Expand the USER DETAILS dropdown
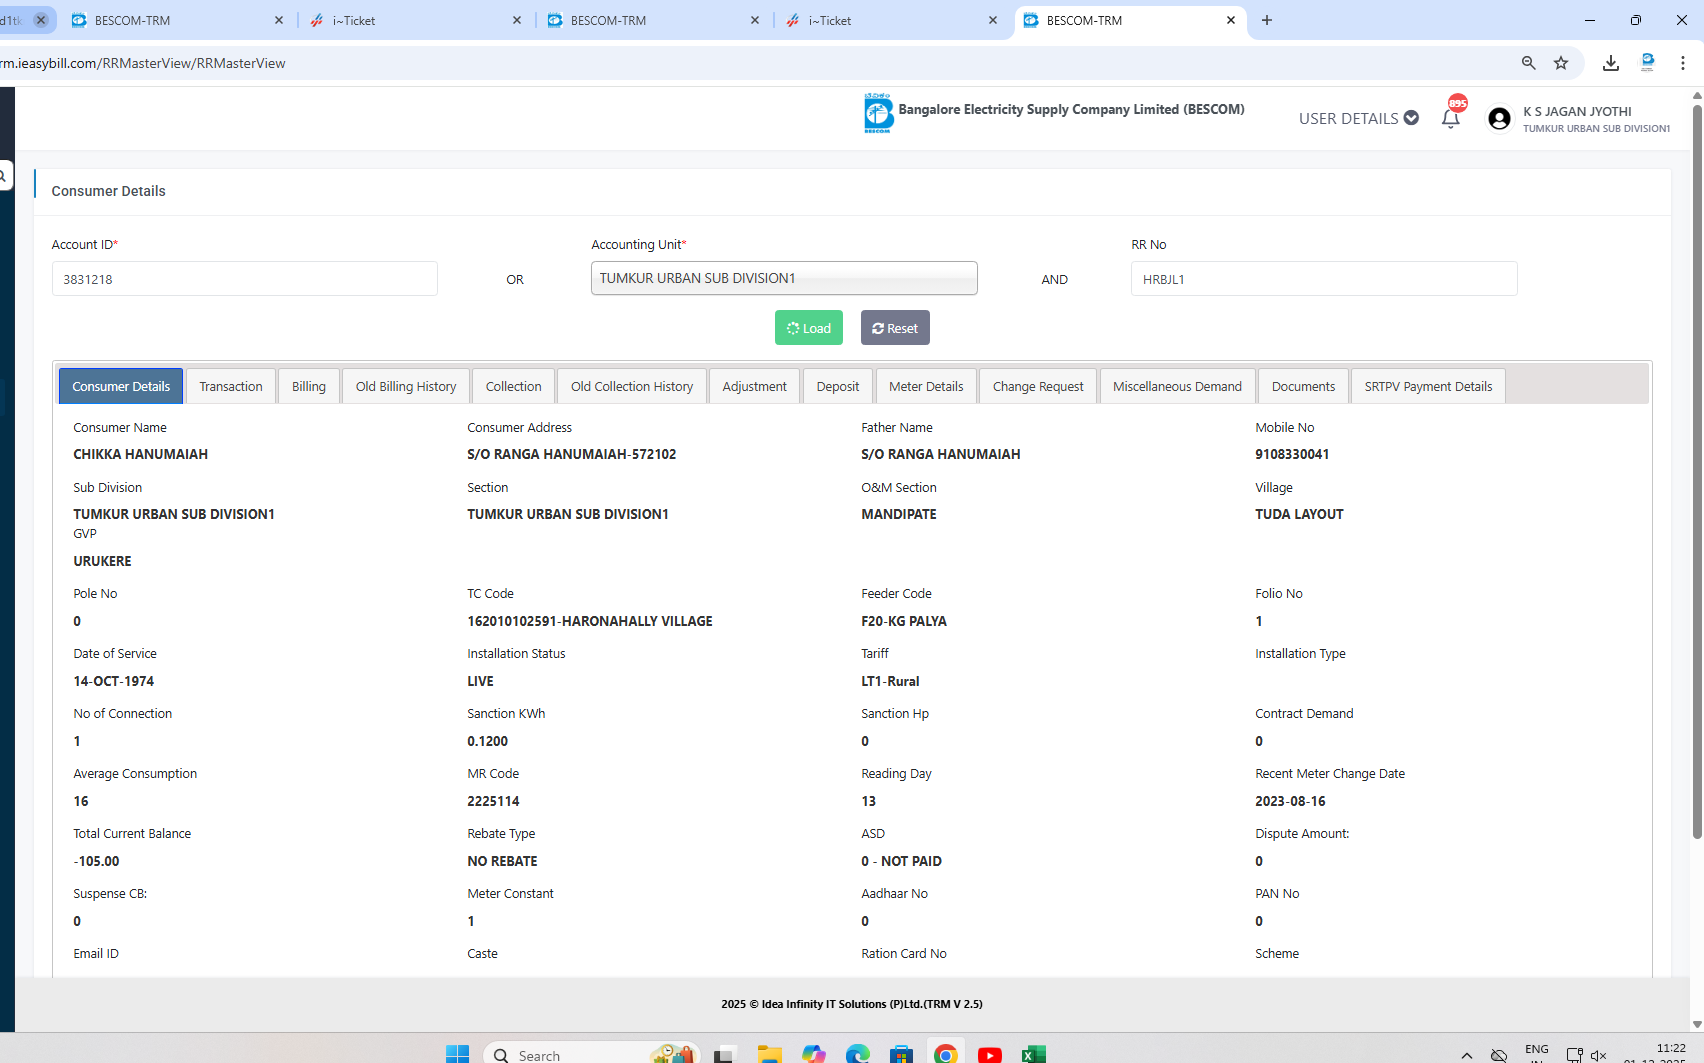1704x1063 pixels. click(1358, 118)
